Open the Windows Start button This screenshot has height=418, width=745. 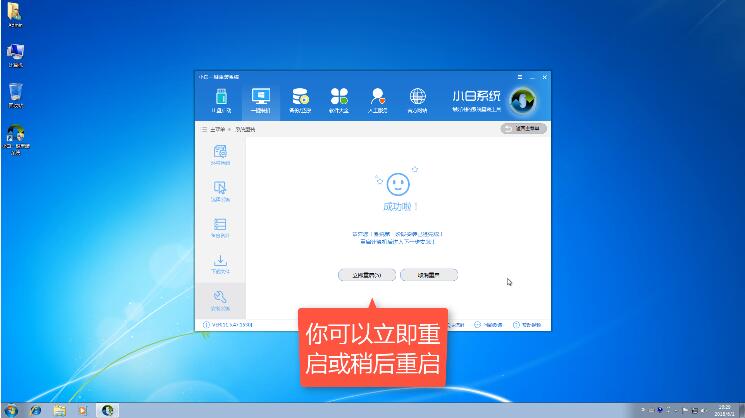click(12, 410)
